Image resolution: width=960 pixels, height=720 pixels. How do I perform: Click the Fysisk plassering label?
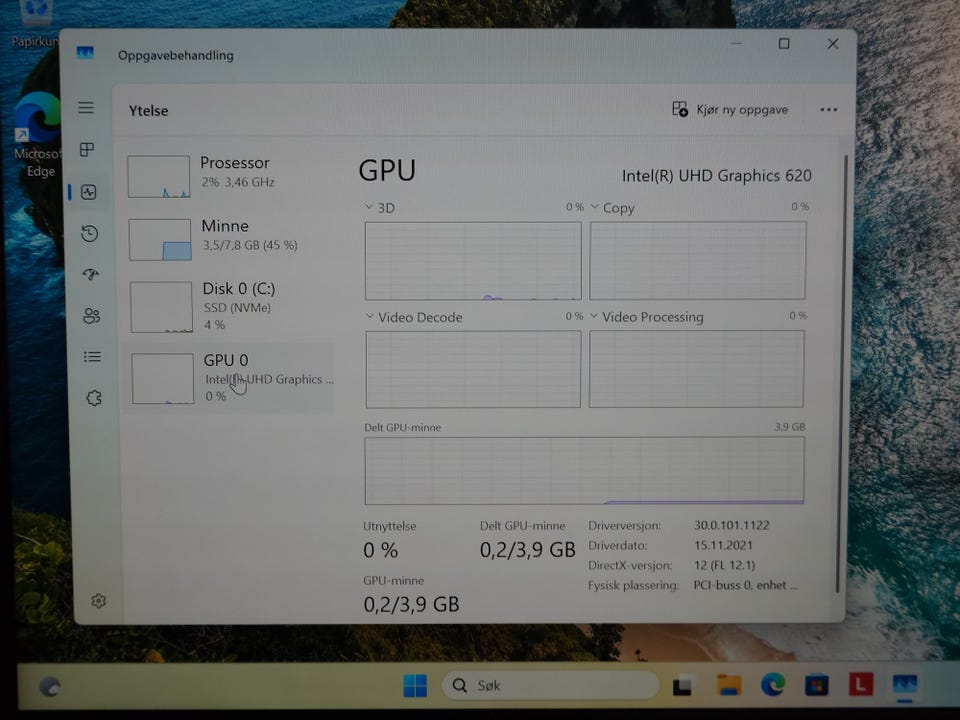click(633, 585)
